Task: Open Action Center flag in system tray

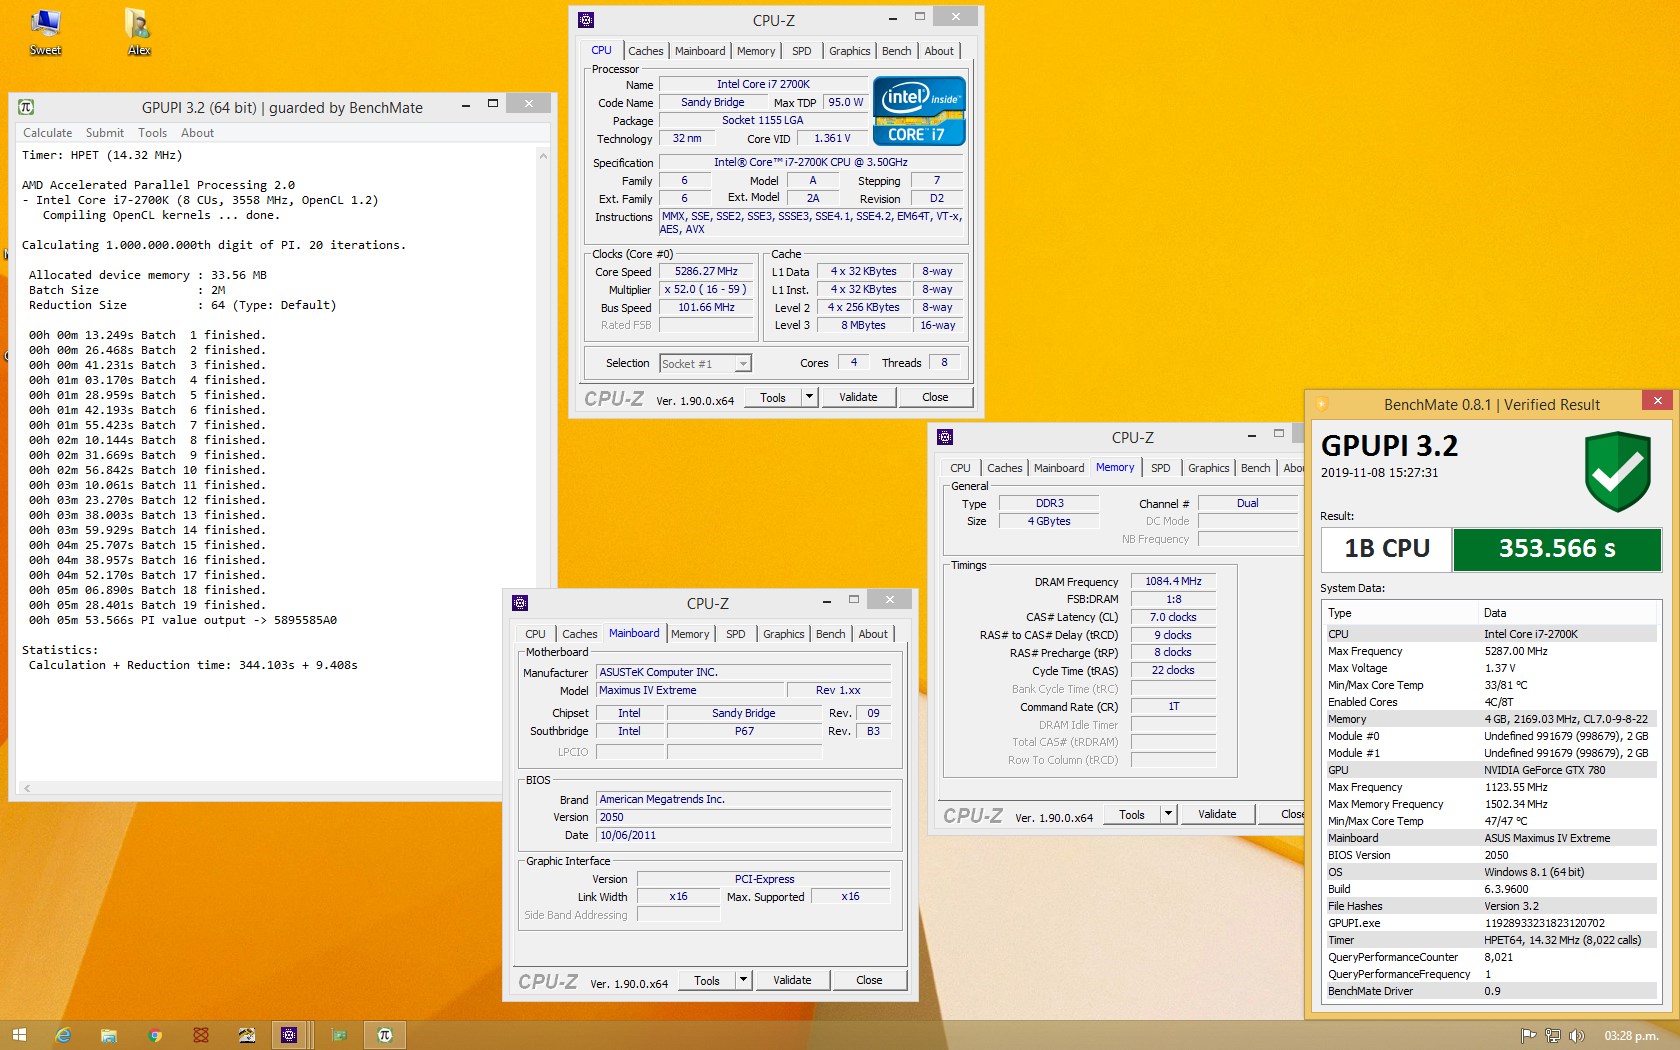Action: pos(1528,1036)
